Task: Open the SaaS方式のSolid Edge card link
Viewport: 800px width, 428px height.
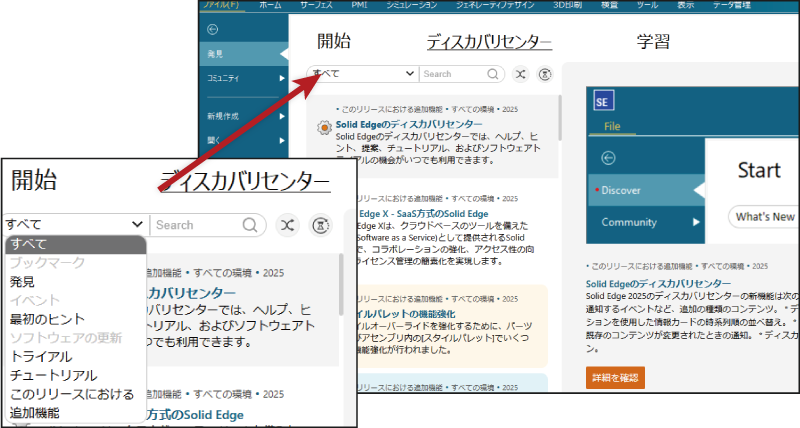Action: pos(423,214)
